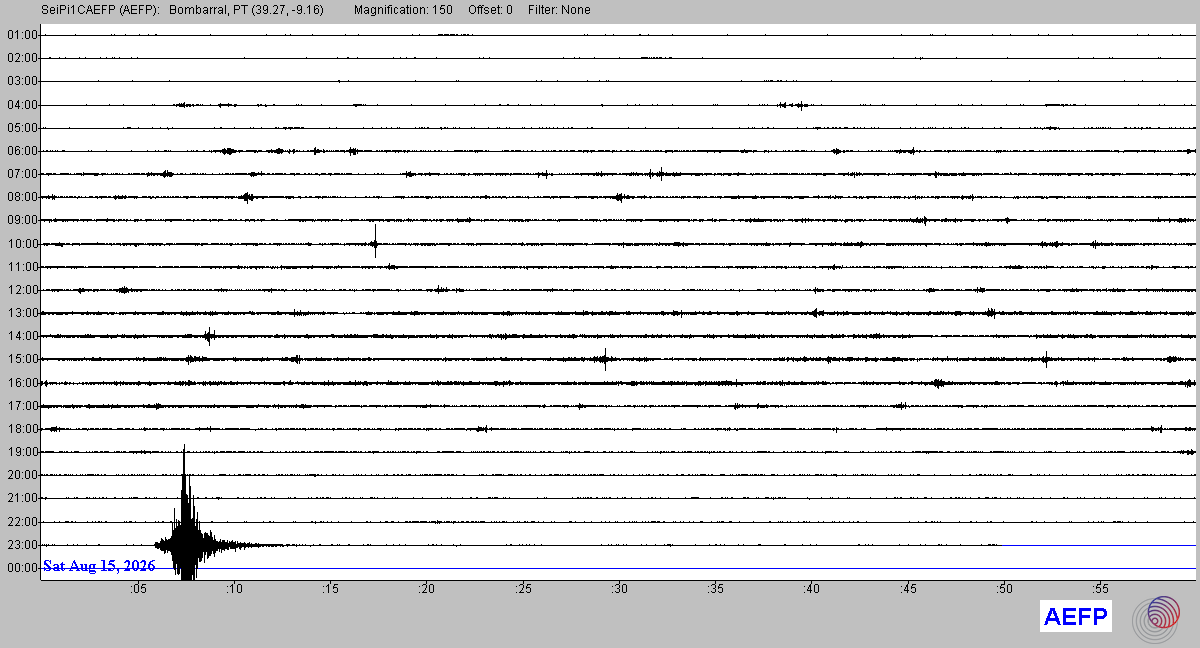
Task: Click the :05 minute axis marker
Action: click(137, 589)
